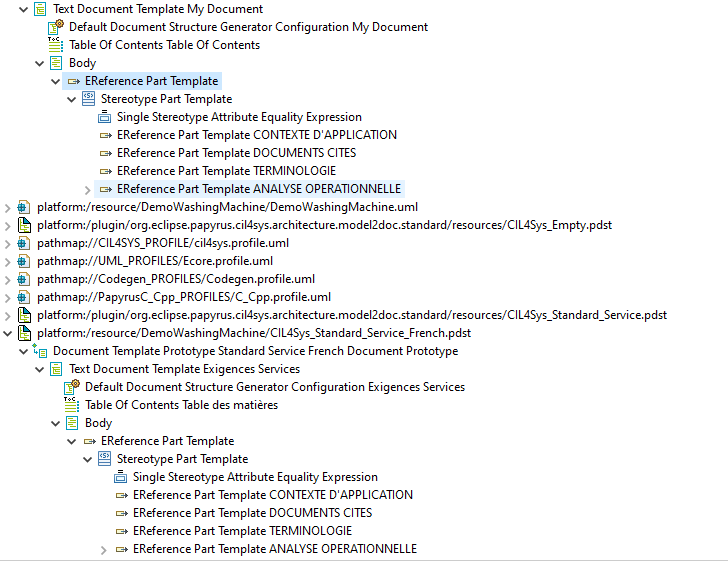Click the C_Cpp.profile.uml resource icon
728x561 pixels.
tap(24, 297)
